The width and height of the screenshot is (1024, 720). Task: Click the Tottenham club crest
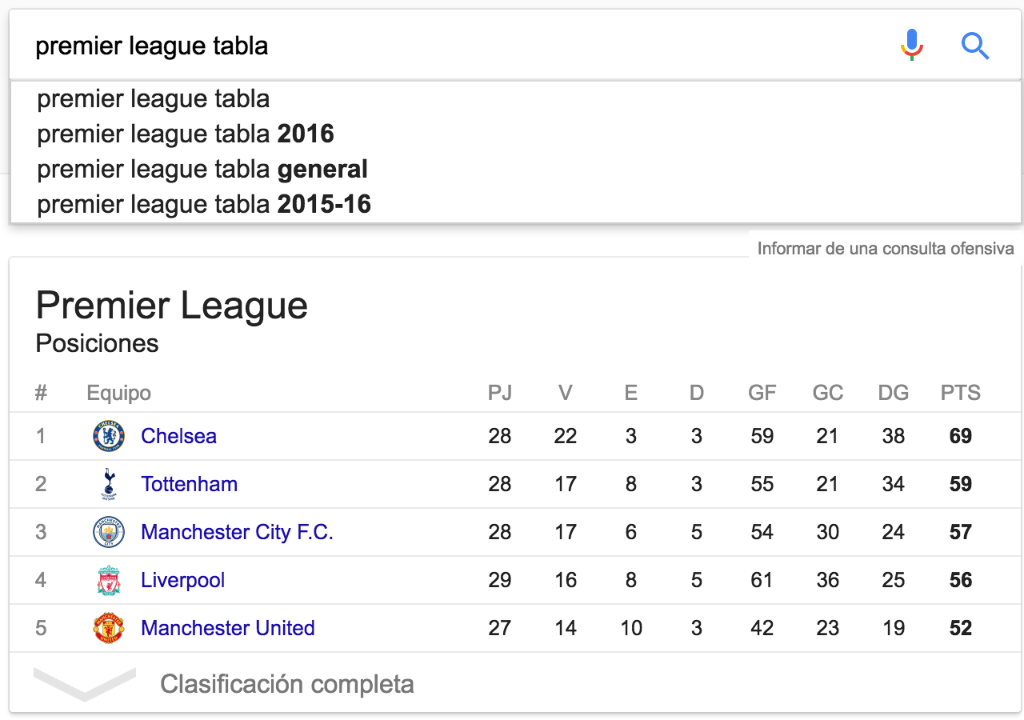click(108, 484)
